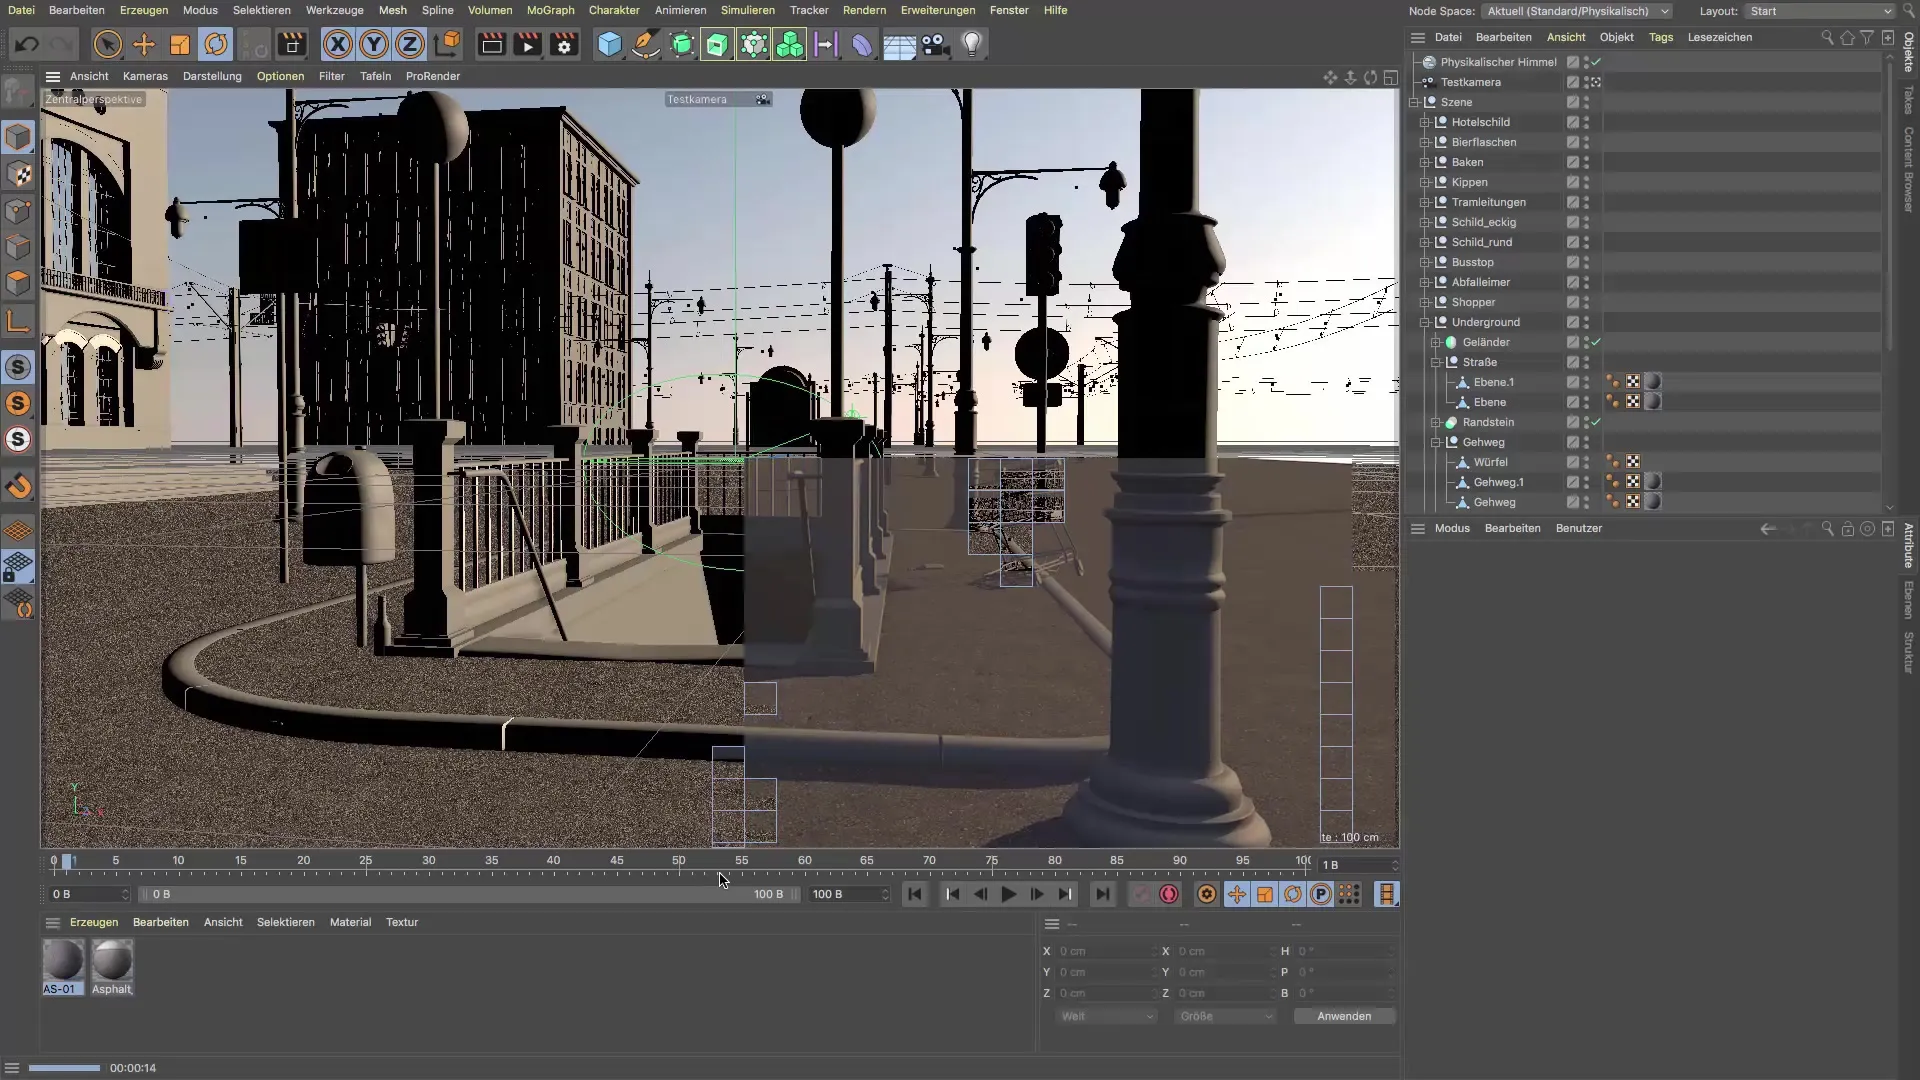The image size is (1920, 1080).
Task: Toggle Geländer enabled checkmark
Action: click(1596, 342)
